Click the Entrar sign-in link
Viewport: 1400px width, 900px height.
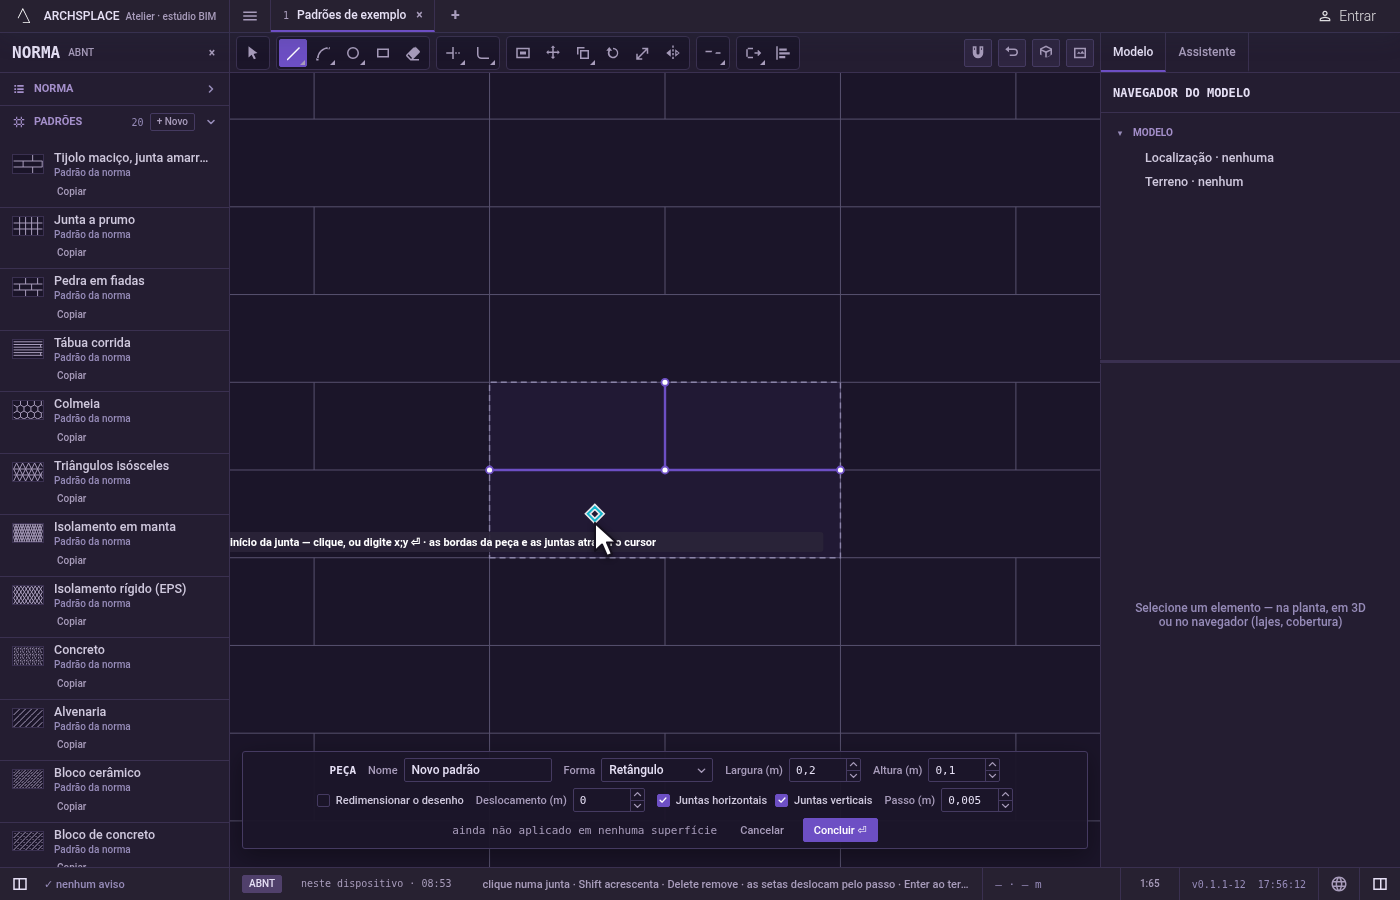[1347, 16]
